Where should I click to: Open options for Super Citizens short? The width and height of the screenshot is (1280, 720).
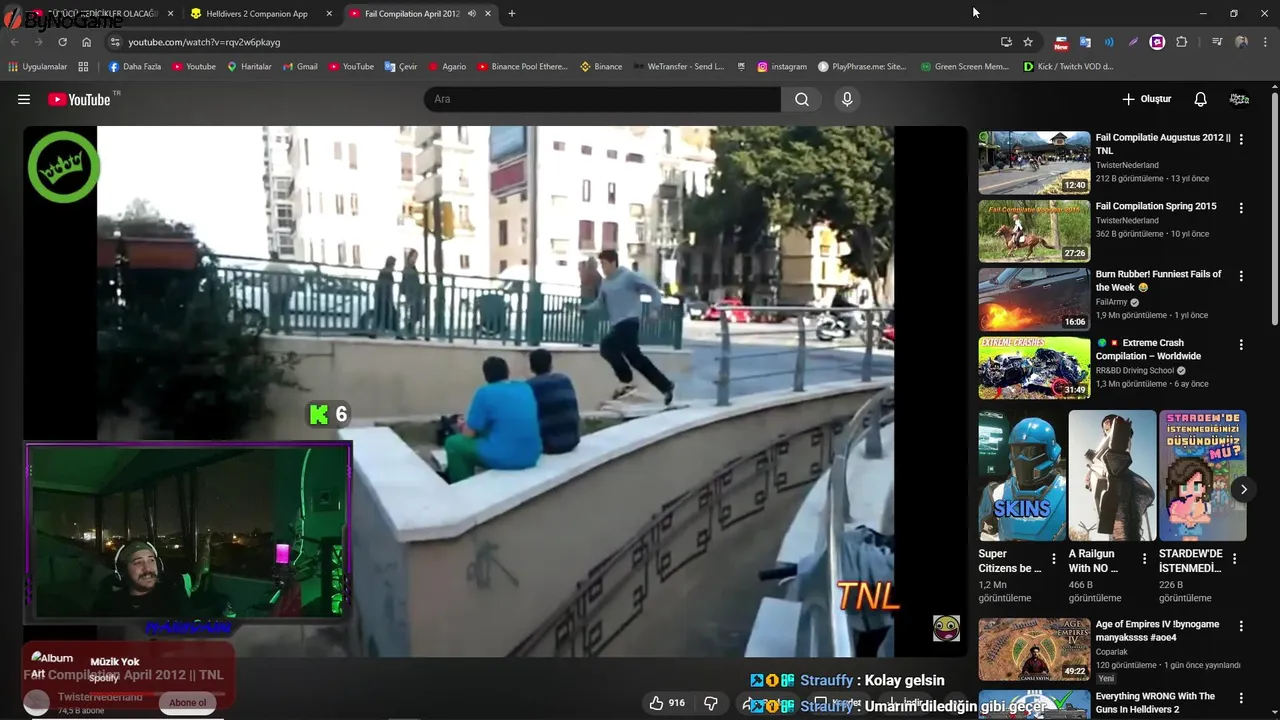pos(1053,559)
